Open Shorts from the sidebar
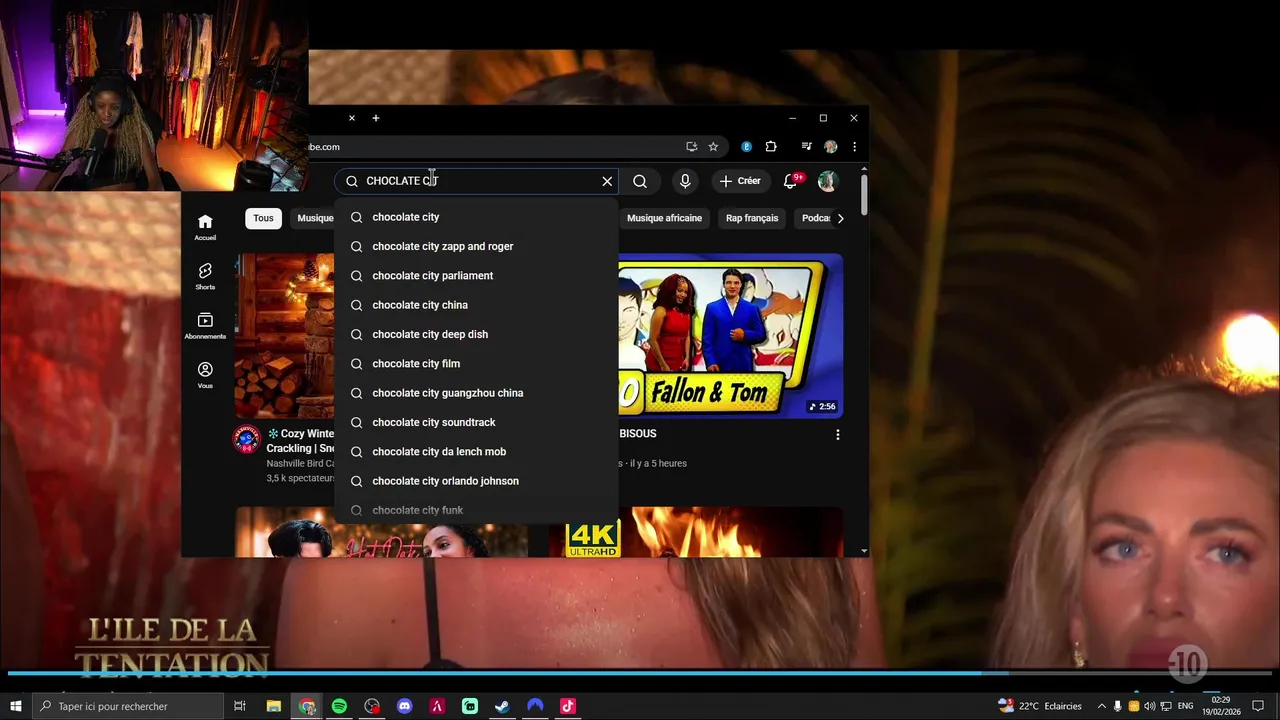1280x720 pixels. [x=205, y=276]
